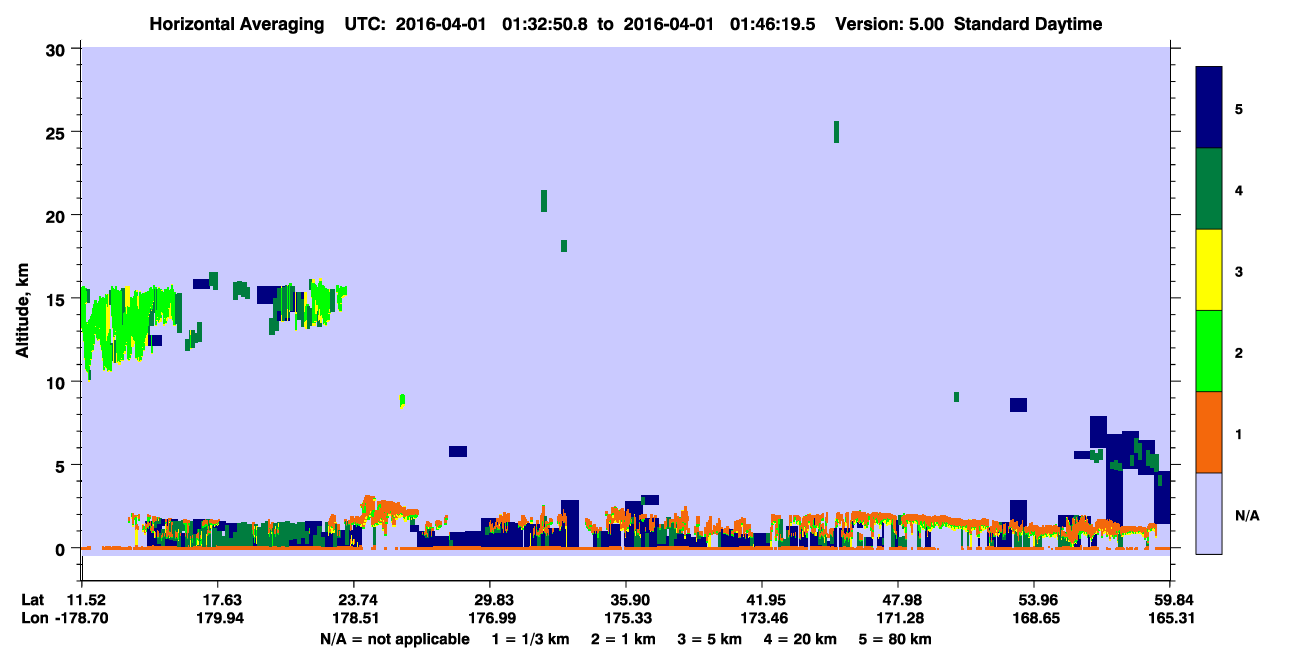Click the end time '01:46:19.5'
Screen dimensions: 1300x667
tap(771, 24)
